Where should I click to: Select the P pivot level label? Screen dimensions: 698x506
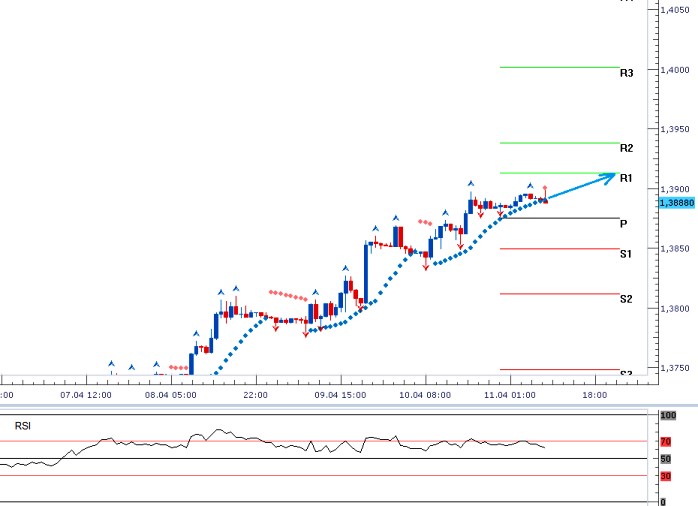click(x=623, y=224)
